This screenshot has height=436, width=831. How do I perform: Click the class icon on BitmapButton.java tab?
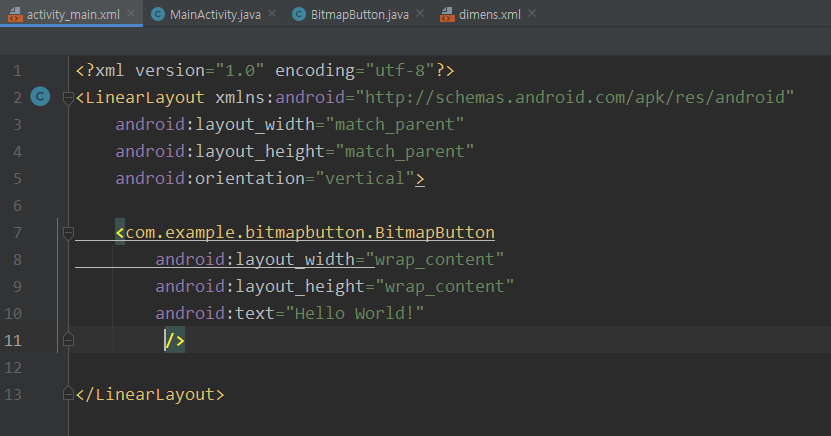(x=299, y=14)
